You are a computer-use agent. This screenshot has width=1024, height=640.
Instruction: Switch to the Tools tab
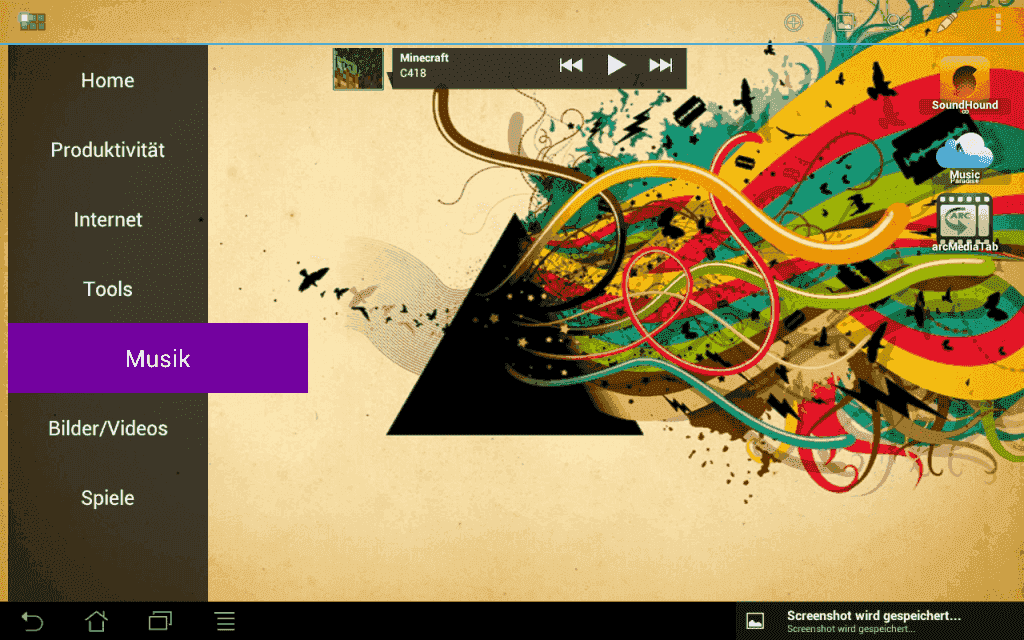pos(108,289)
